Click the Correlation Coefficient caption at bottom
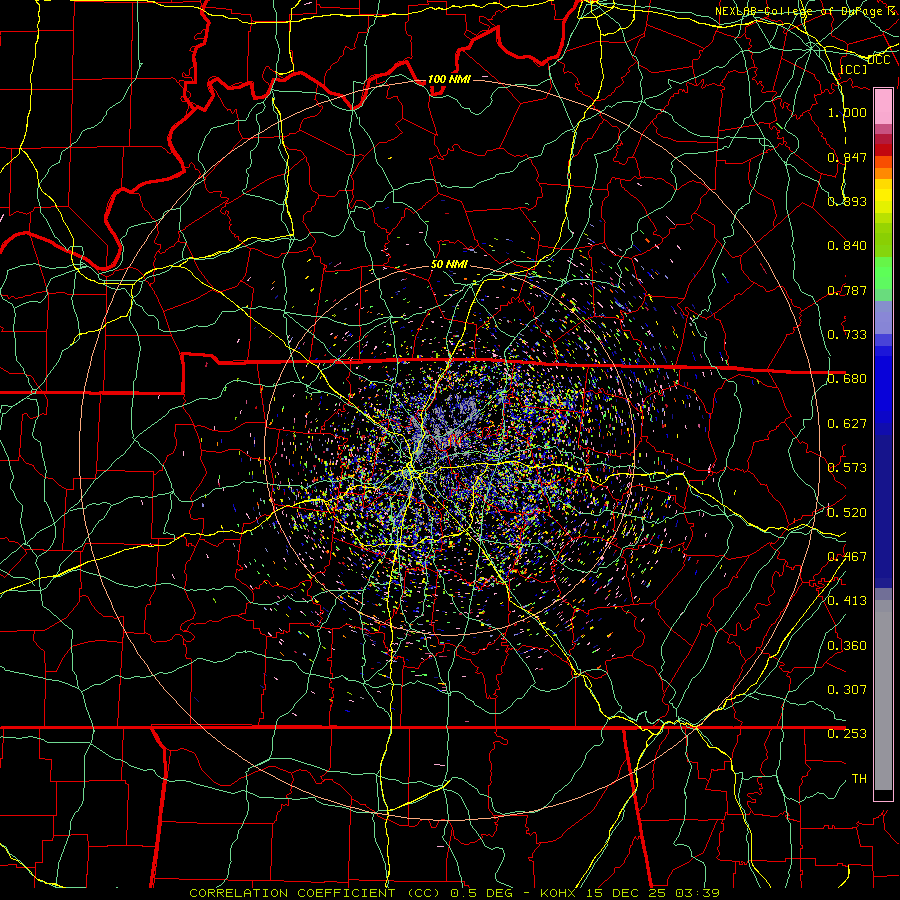This screenshot has height=900, width=900. point(454,893)
